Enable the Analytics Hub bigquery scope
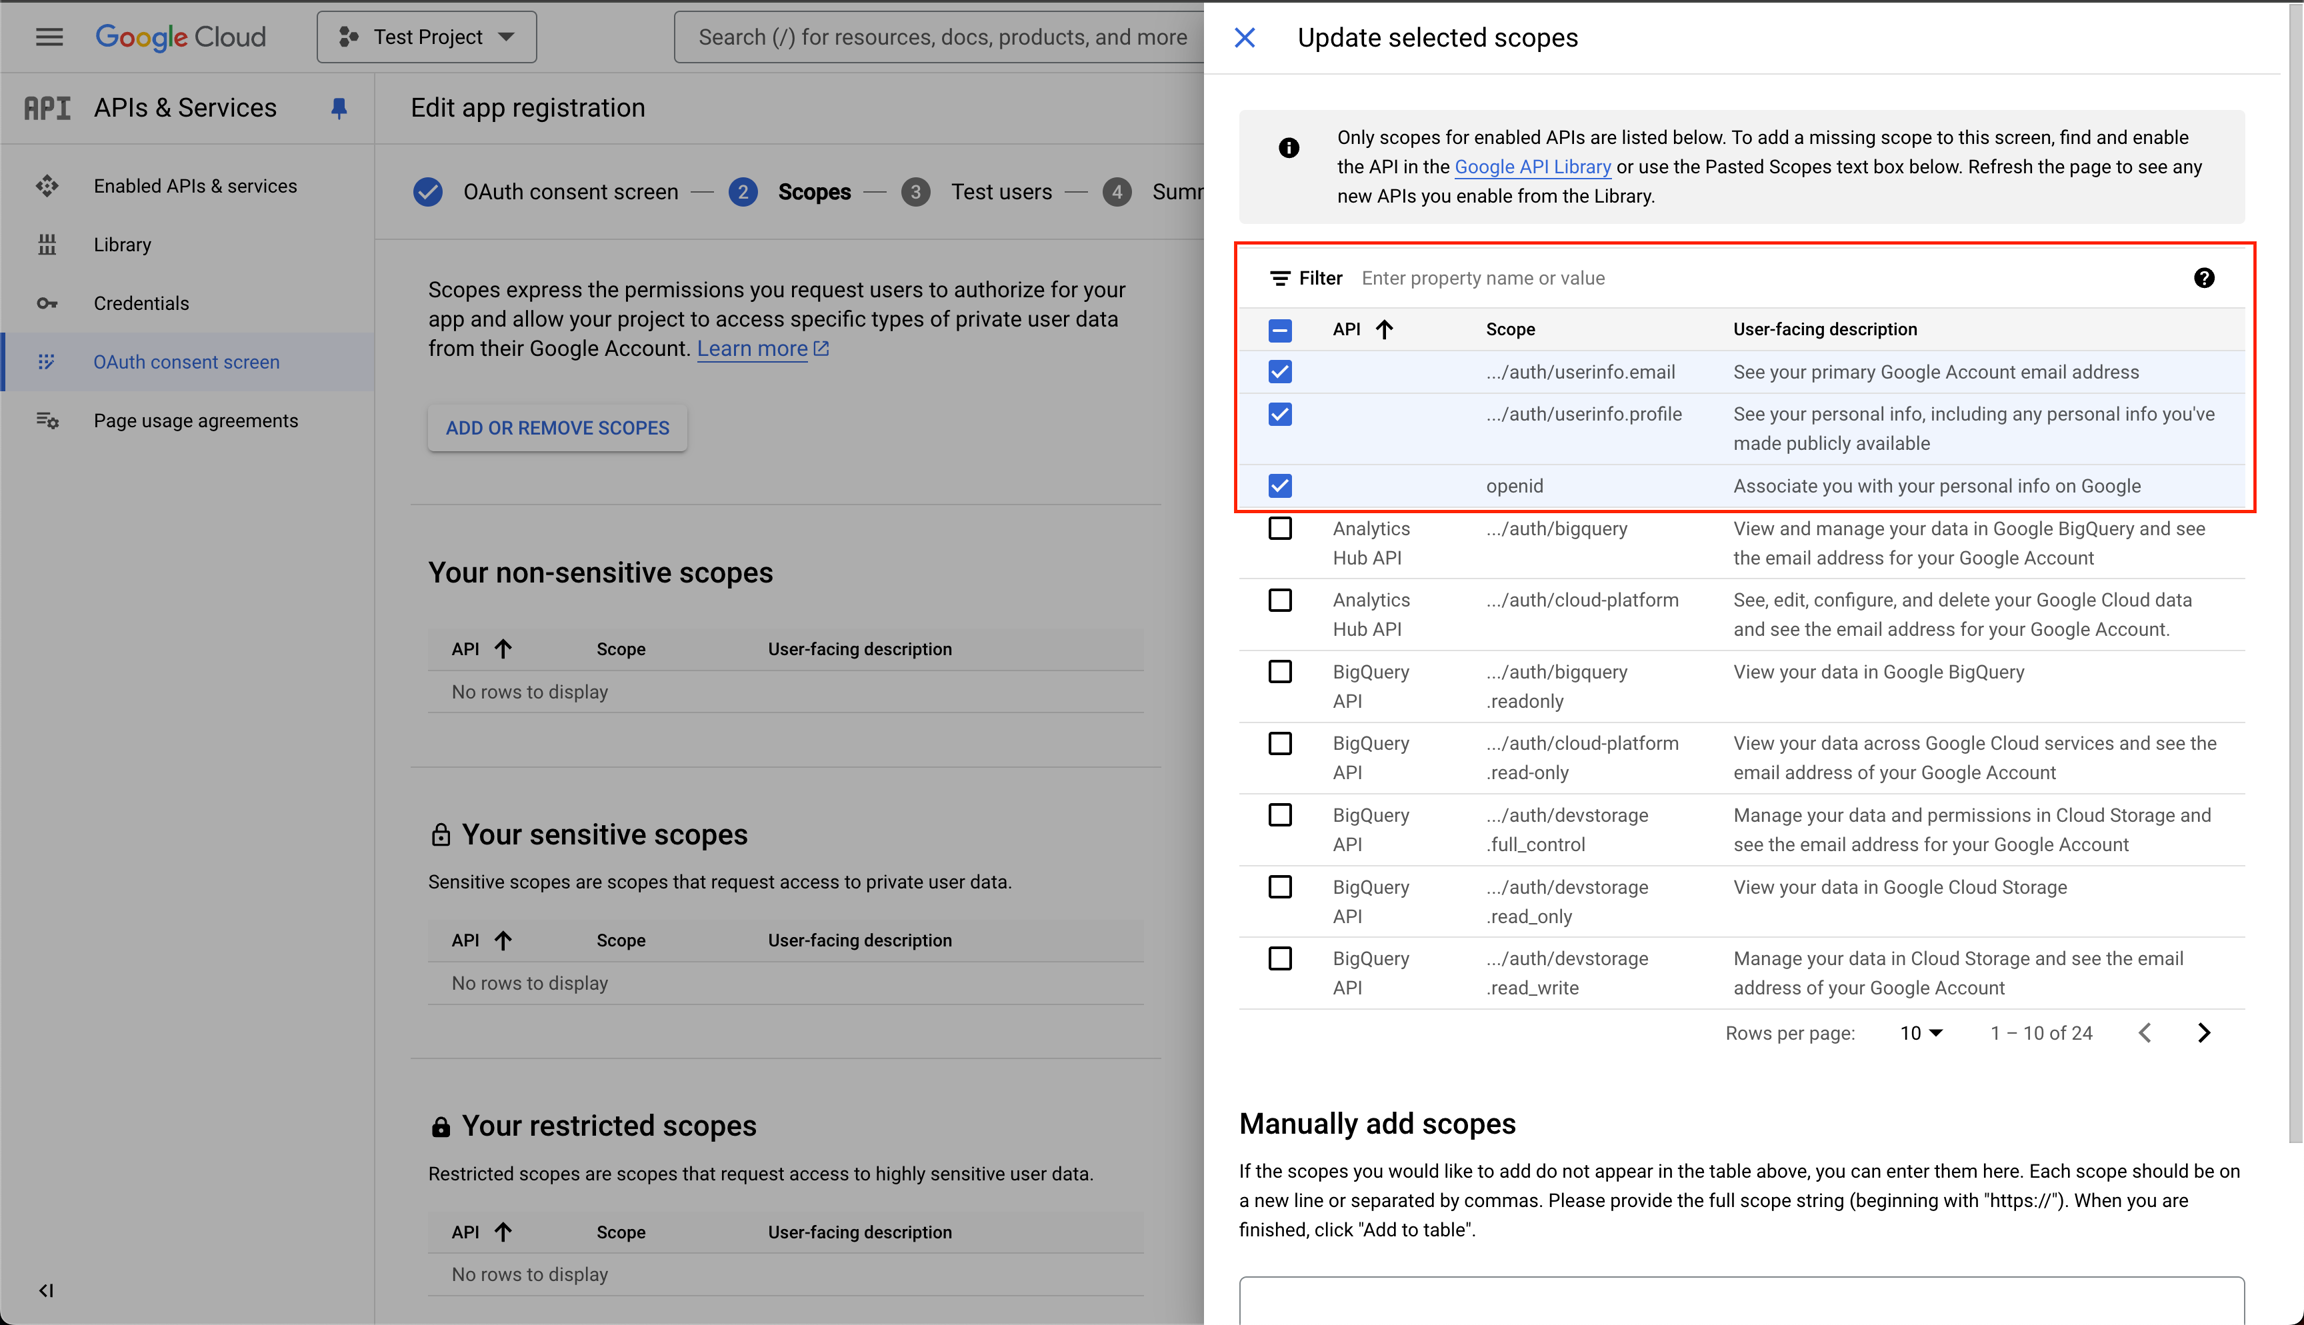 click(1280, 528)
